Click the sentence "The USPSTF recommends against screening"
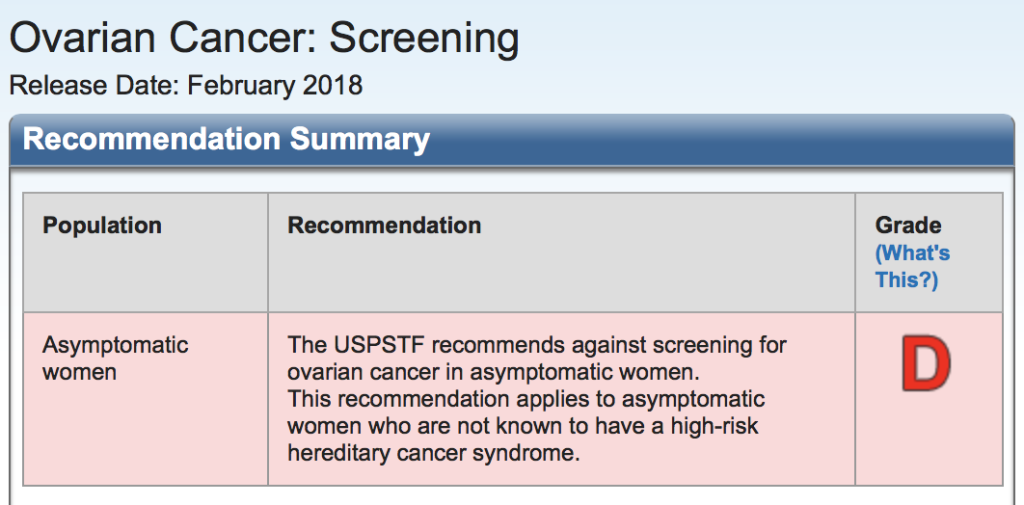The image size is (1024, 505). pyautogui.click(x=537, y=346)
